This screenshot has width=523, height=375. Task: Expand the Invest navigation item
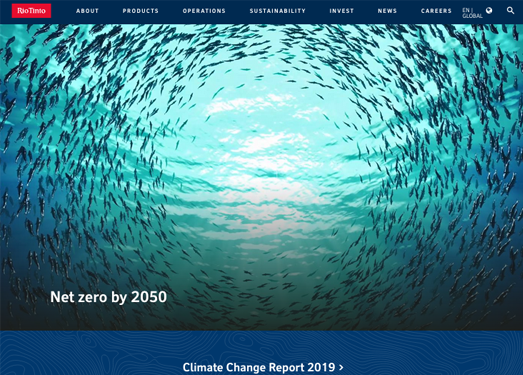coord(342,11)
